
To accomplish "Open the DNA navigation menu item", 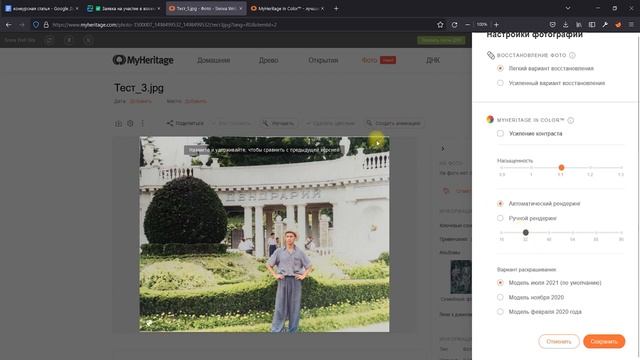I will (433, 60).
